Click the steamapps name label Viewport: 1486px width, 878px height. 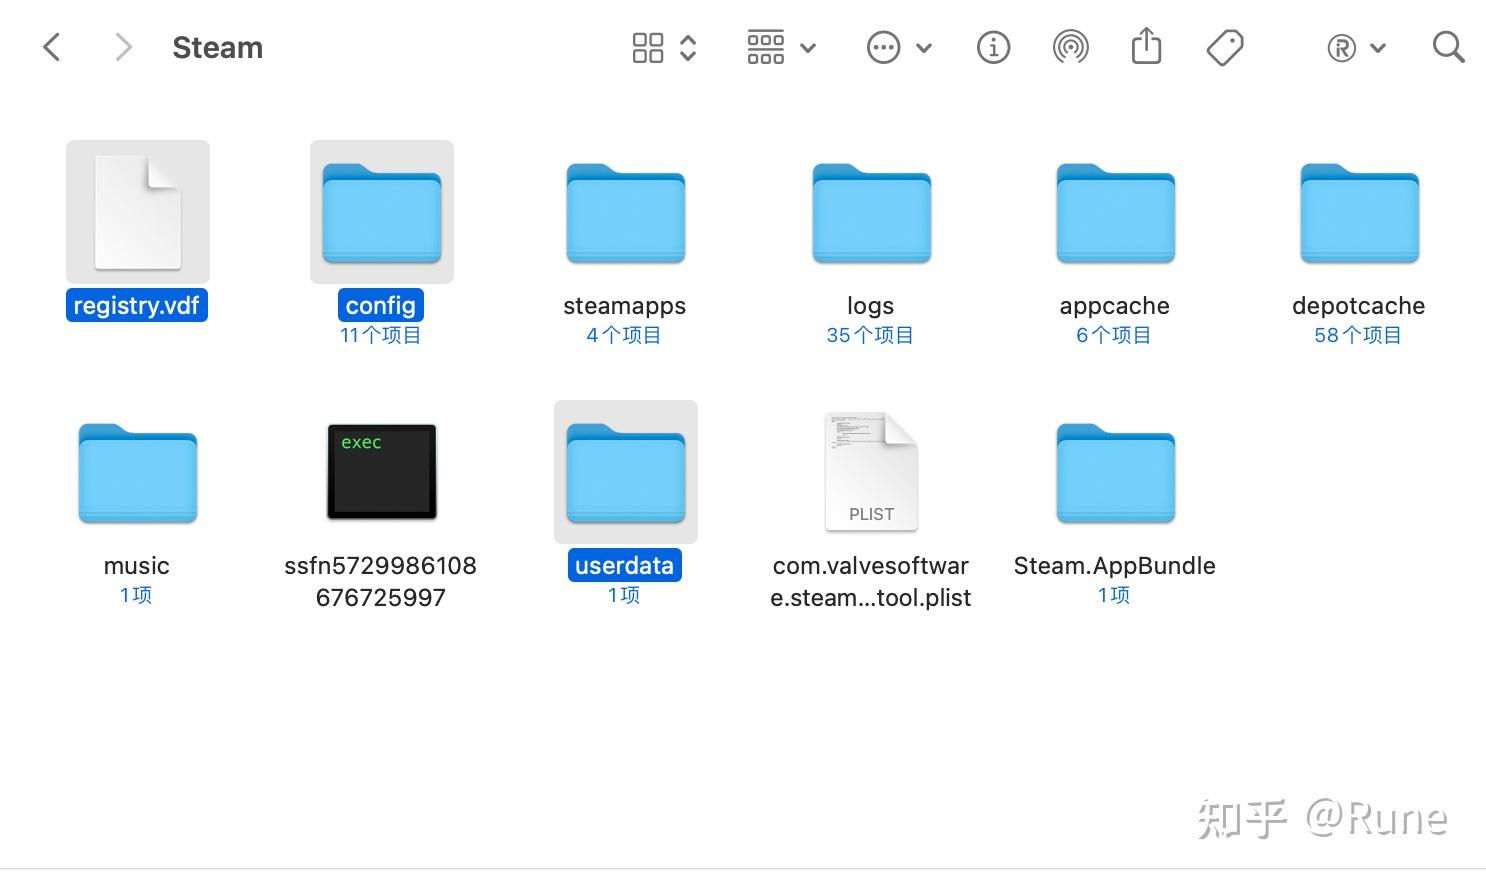[625, 305]
